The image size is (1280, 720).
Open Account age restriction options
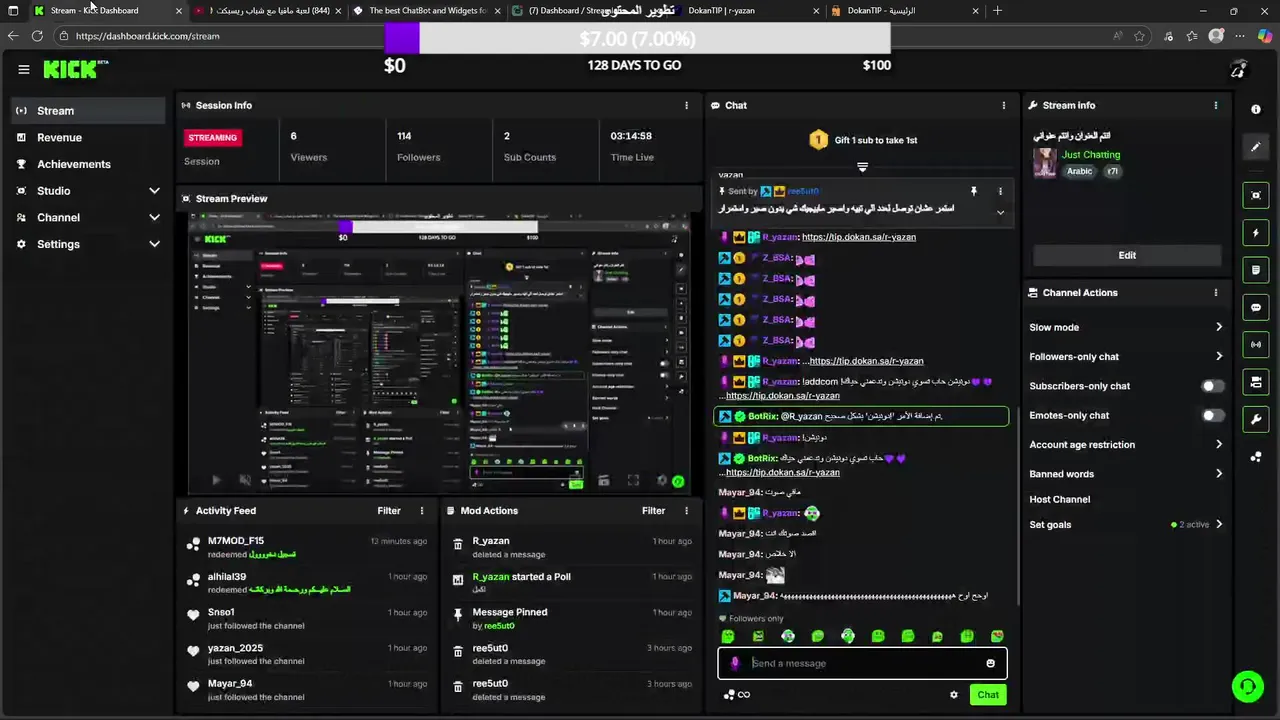point(1125,445)
